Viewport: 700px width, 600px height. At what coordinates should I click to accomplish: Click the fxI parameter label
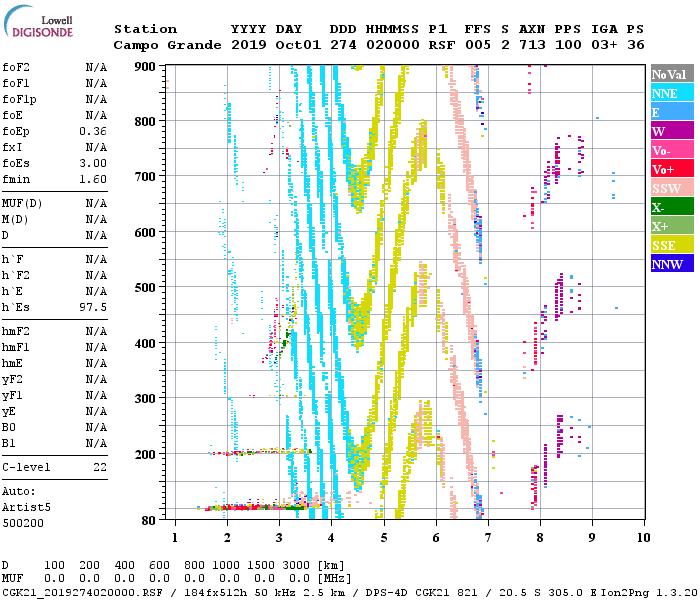12,147
